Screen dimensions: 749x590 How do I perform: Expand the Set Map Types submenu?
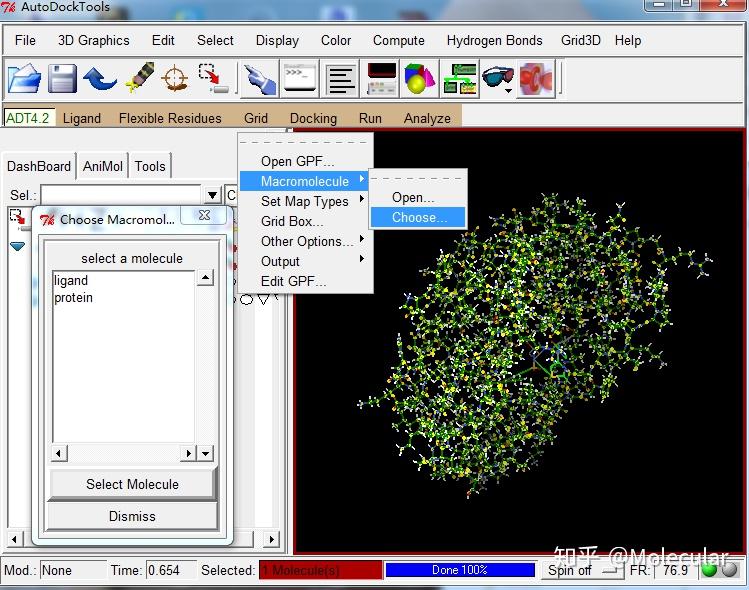tap(305, 201)
